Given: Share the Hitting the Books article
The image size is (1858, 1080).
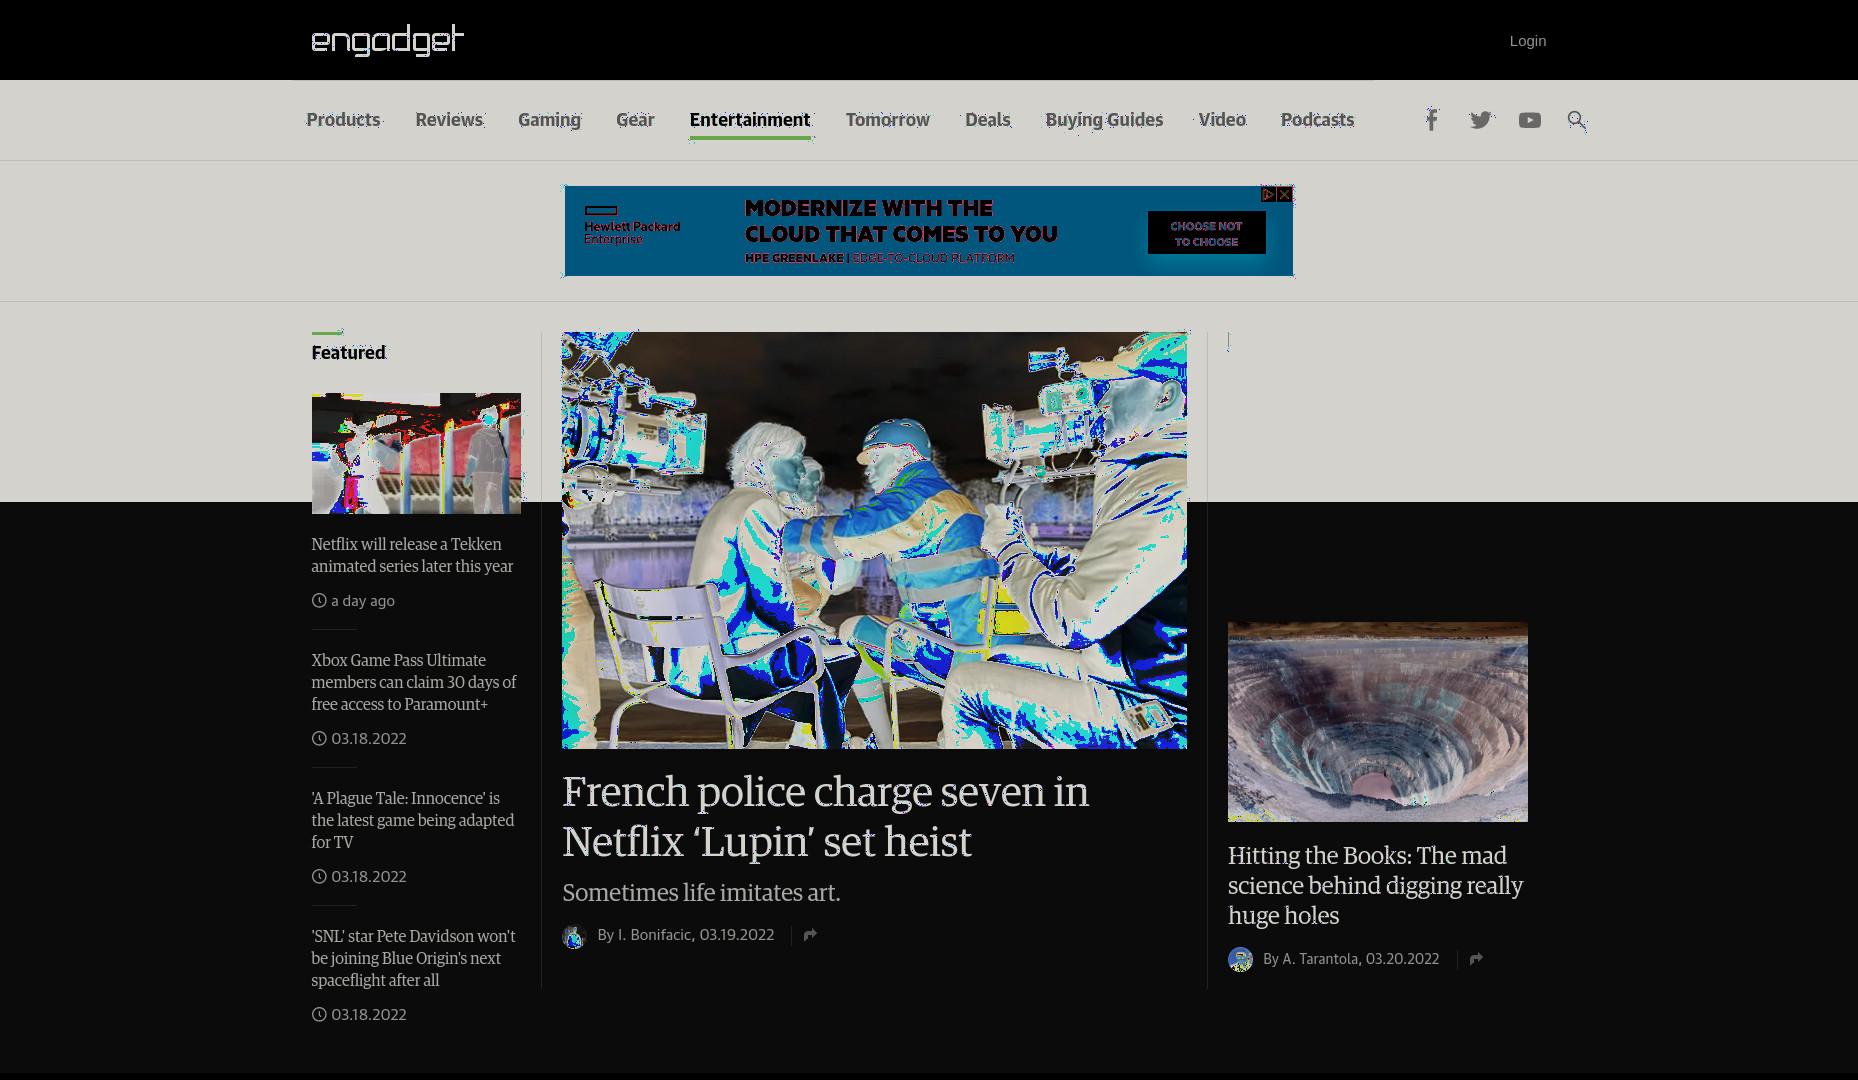Looking at the screenshot, I should 1476,959.
